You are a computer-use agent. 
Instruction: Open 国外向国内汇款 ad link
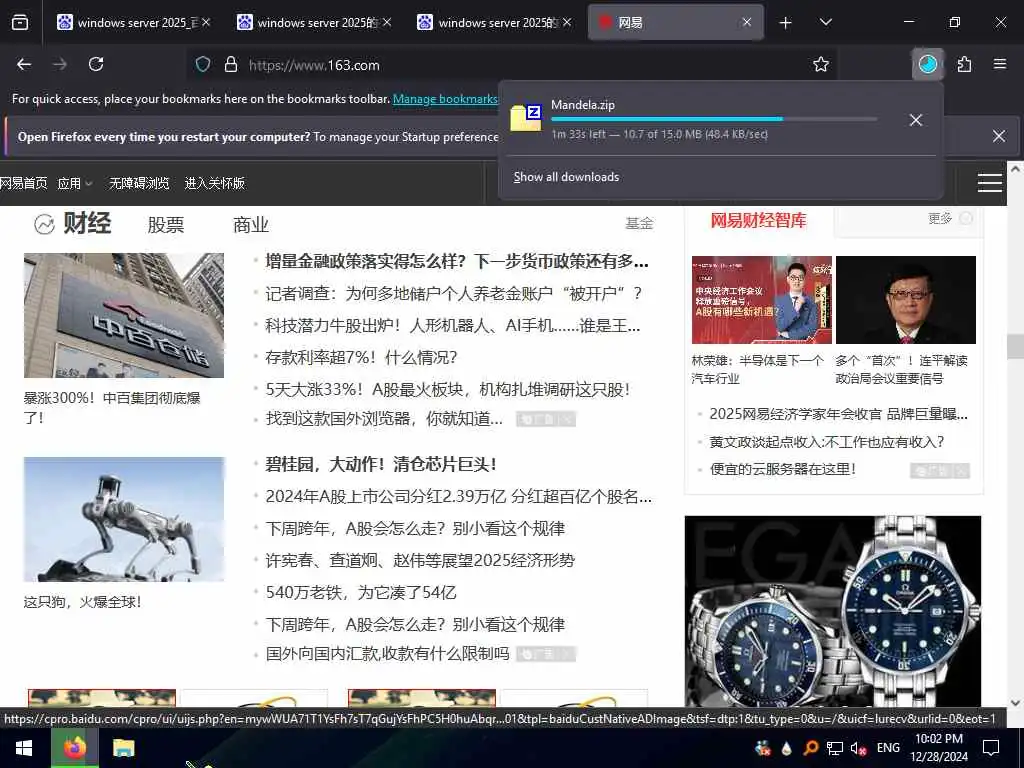387,654
